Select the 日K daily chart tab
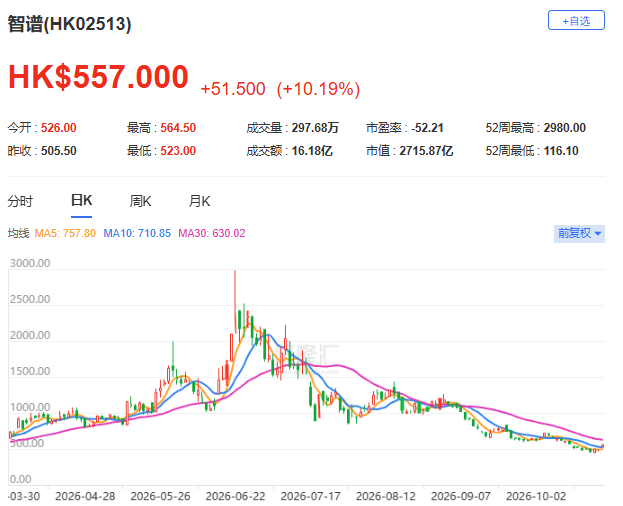 point(81,201)
